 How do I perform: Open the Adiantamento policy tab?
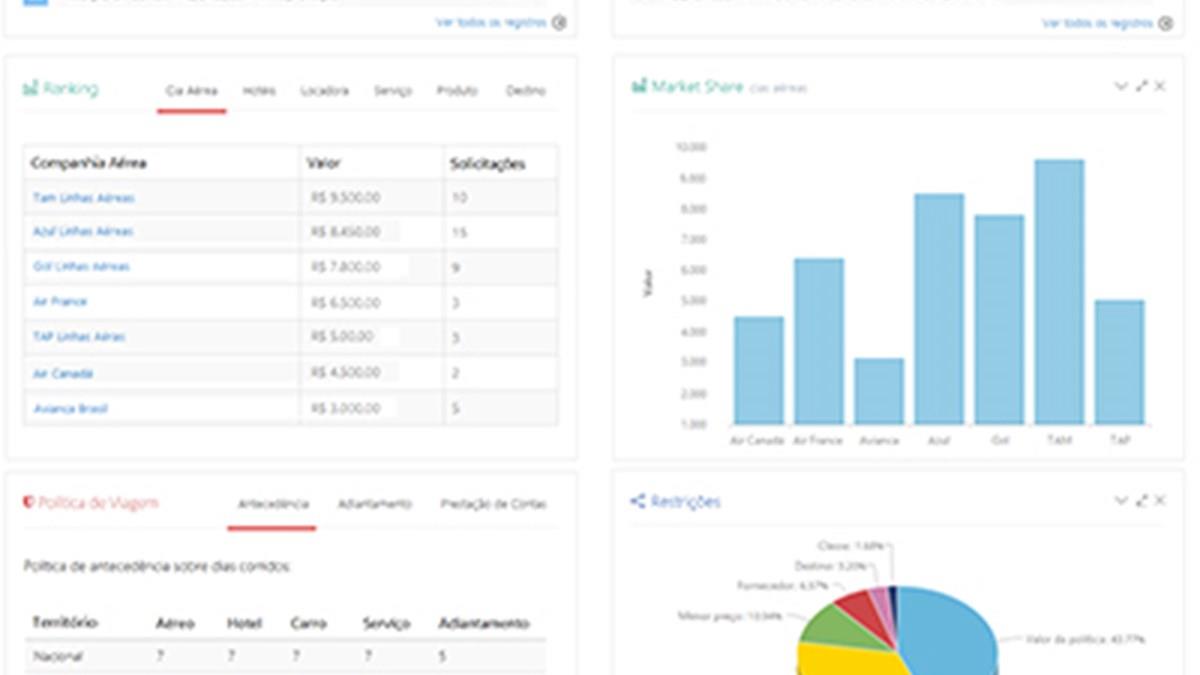pyautogui.click(x=374, y=504)
